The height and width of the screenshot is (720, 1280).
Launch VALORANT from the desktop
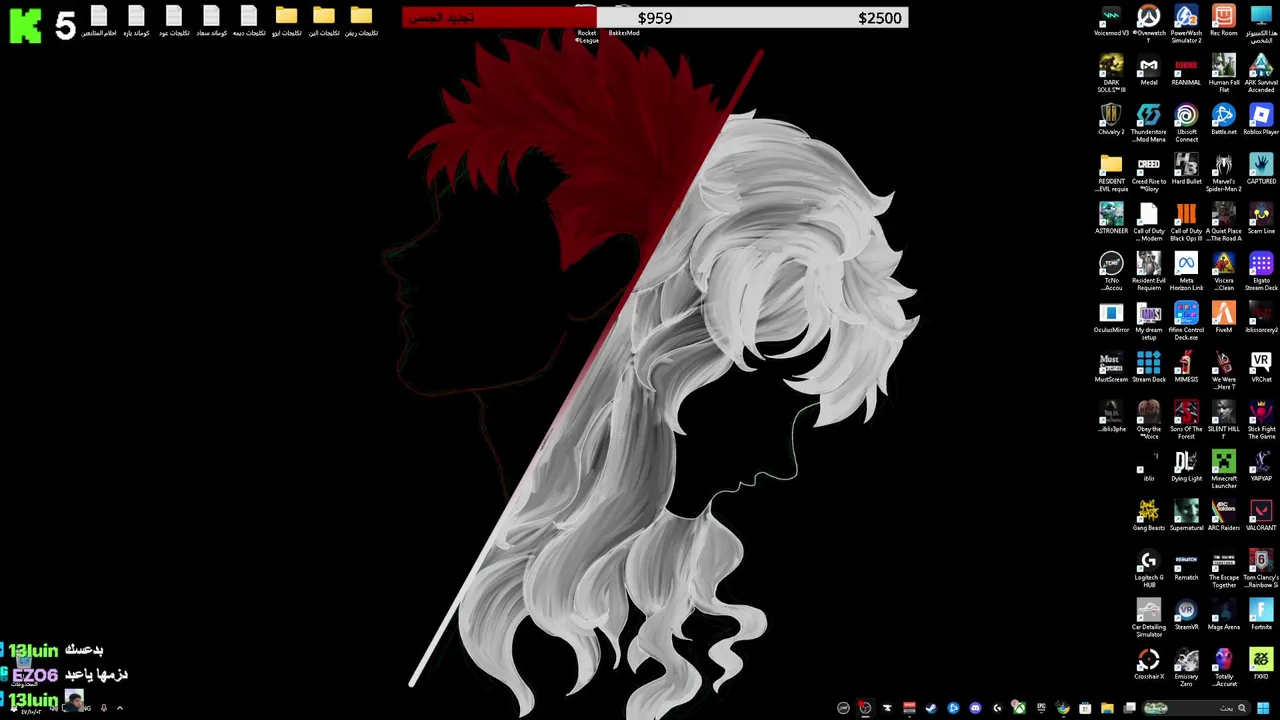1261,517
